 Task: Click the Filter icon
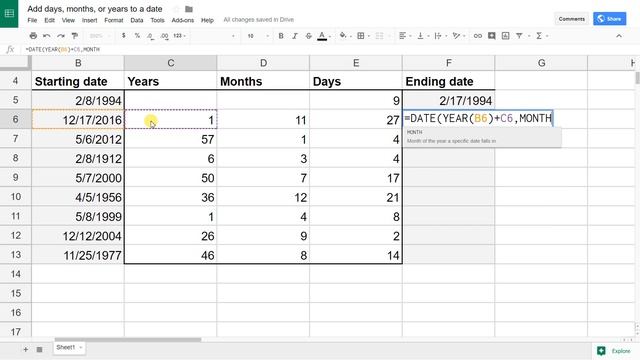(x=519, y=36)
